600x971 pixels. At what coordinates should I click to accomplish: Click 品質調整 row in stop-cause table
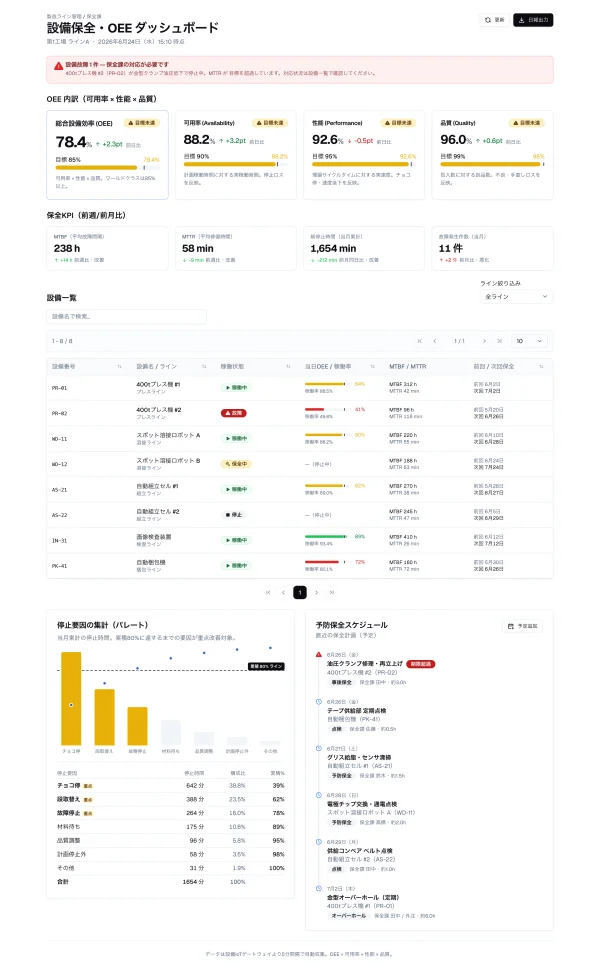pyautogui.click(x=171, y=840)
